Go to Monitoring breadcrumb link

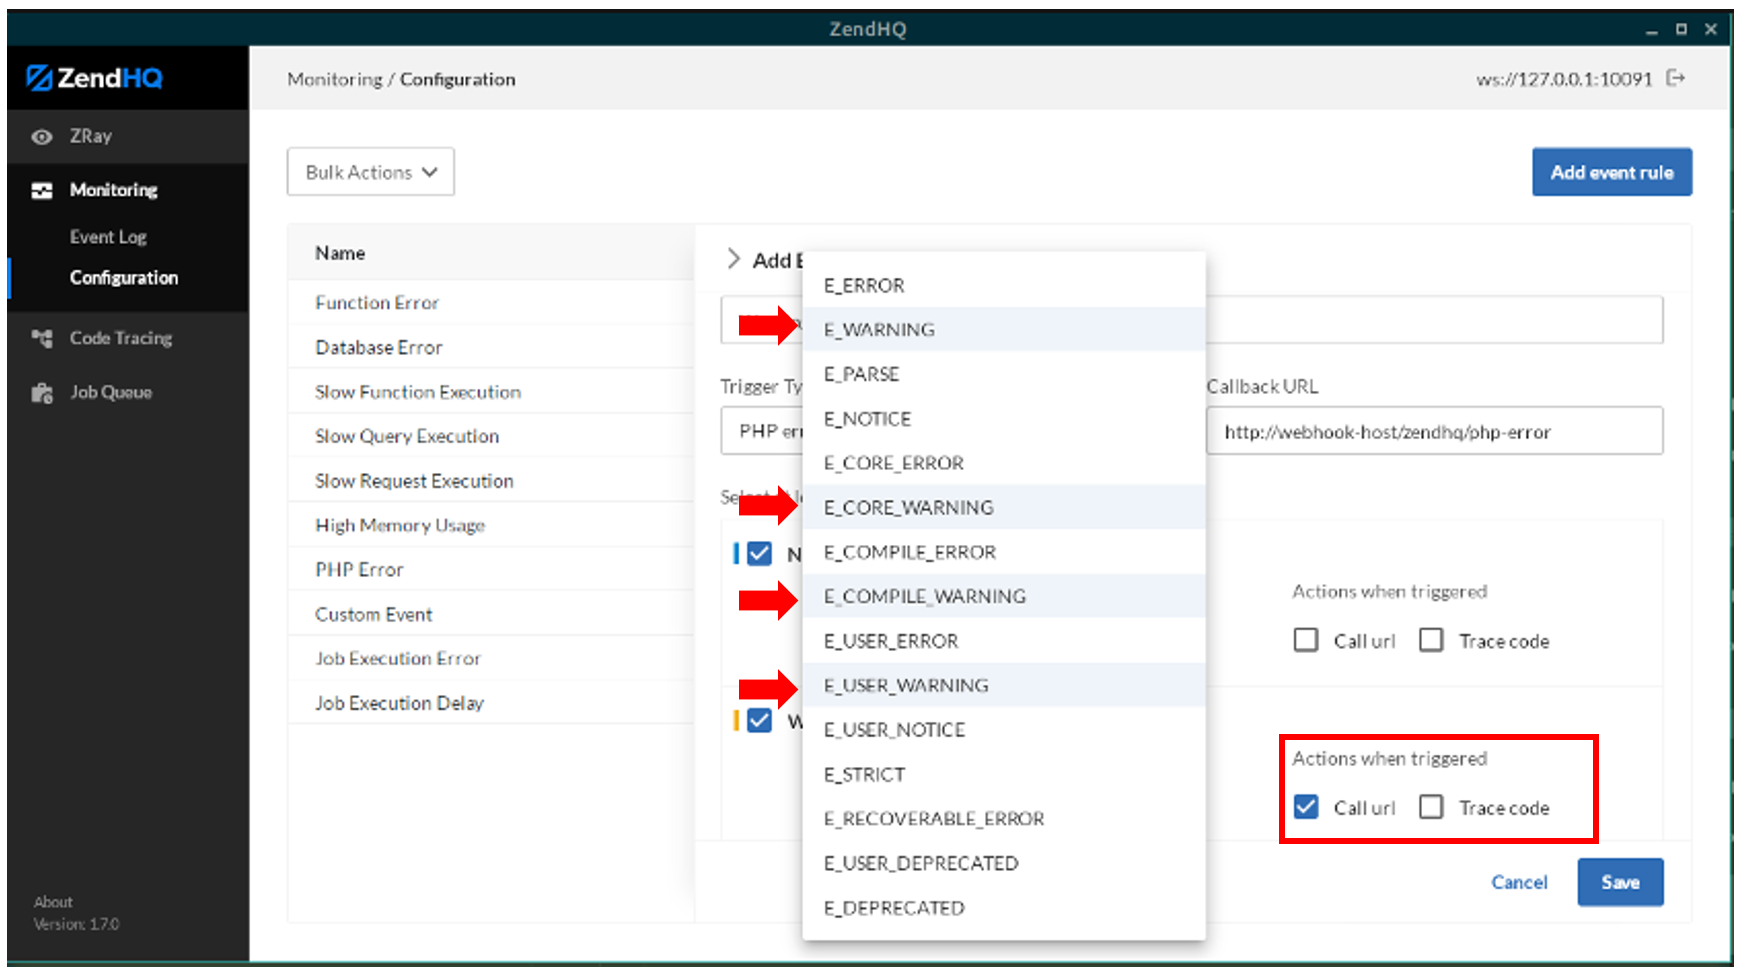(335, 79)
